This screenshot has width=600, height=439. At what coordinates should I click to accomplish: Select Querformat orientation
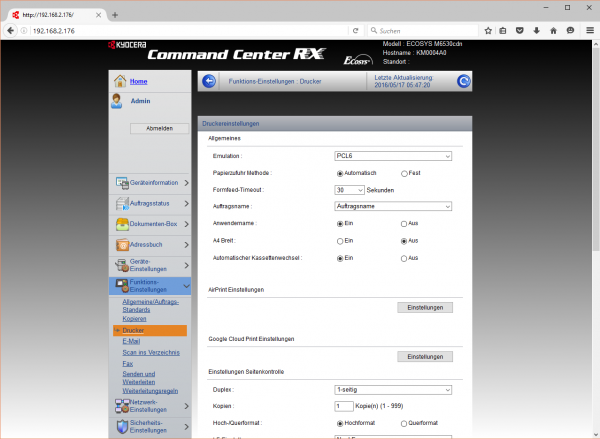tap(404, 423)
